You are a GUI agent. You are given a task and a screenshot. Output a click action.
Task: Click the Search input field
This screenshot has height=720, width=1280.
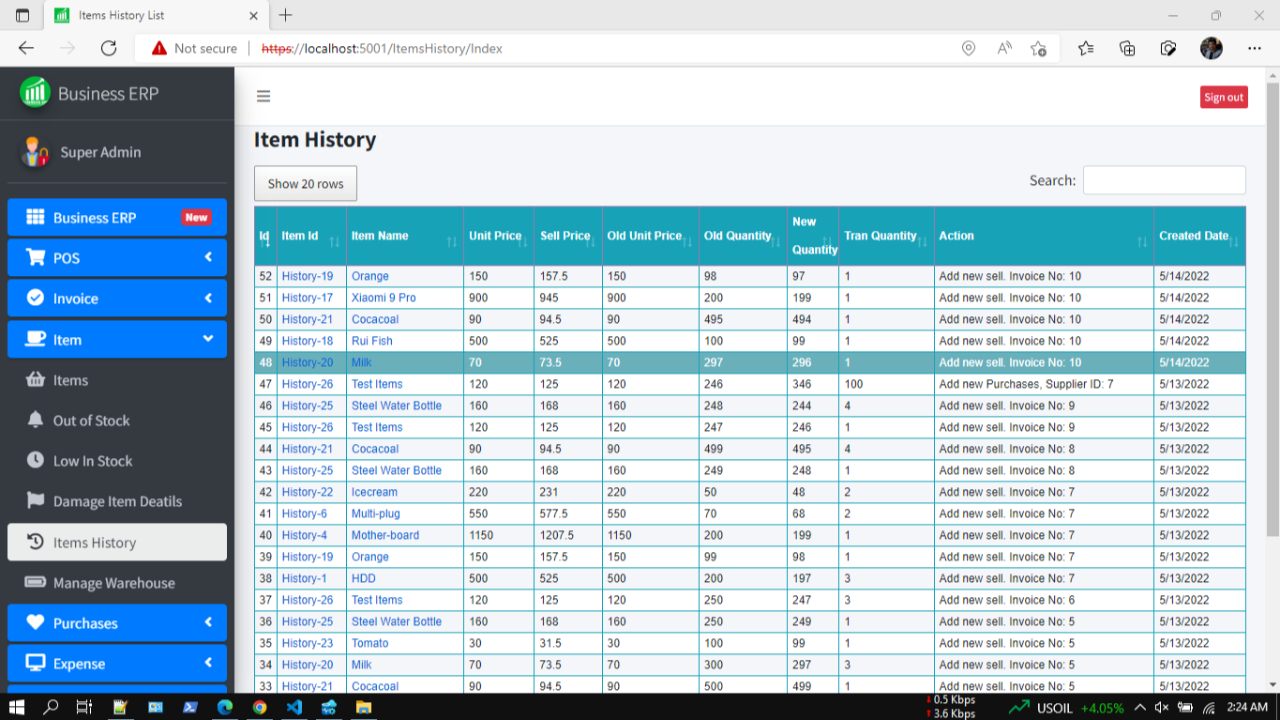[x=1164, y=180]
